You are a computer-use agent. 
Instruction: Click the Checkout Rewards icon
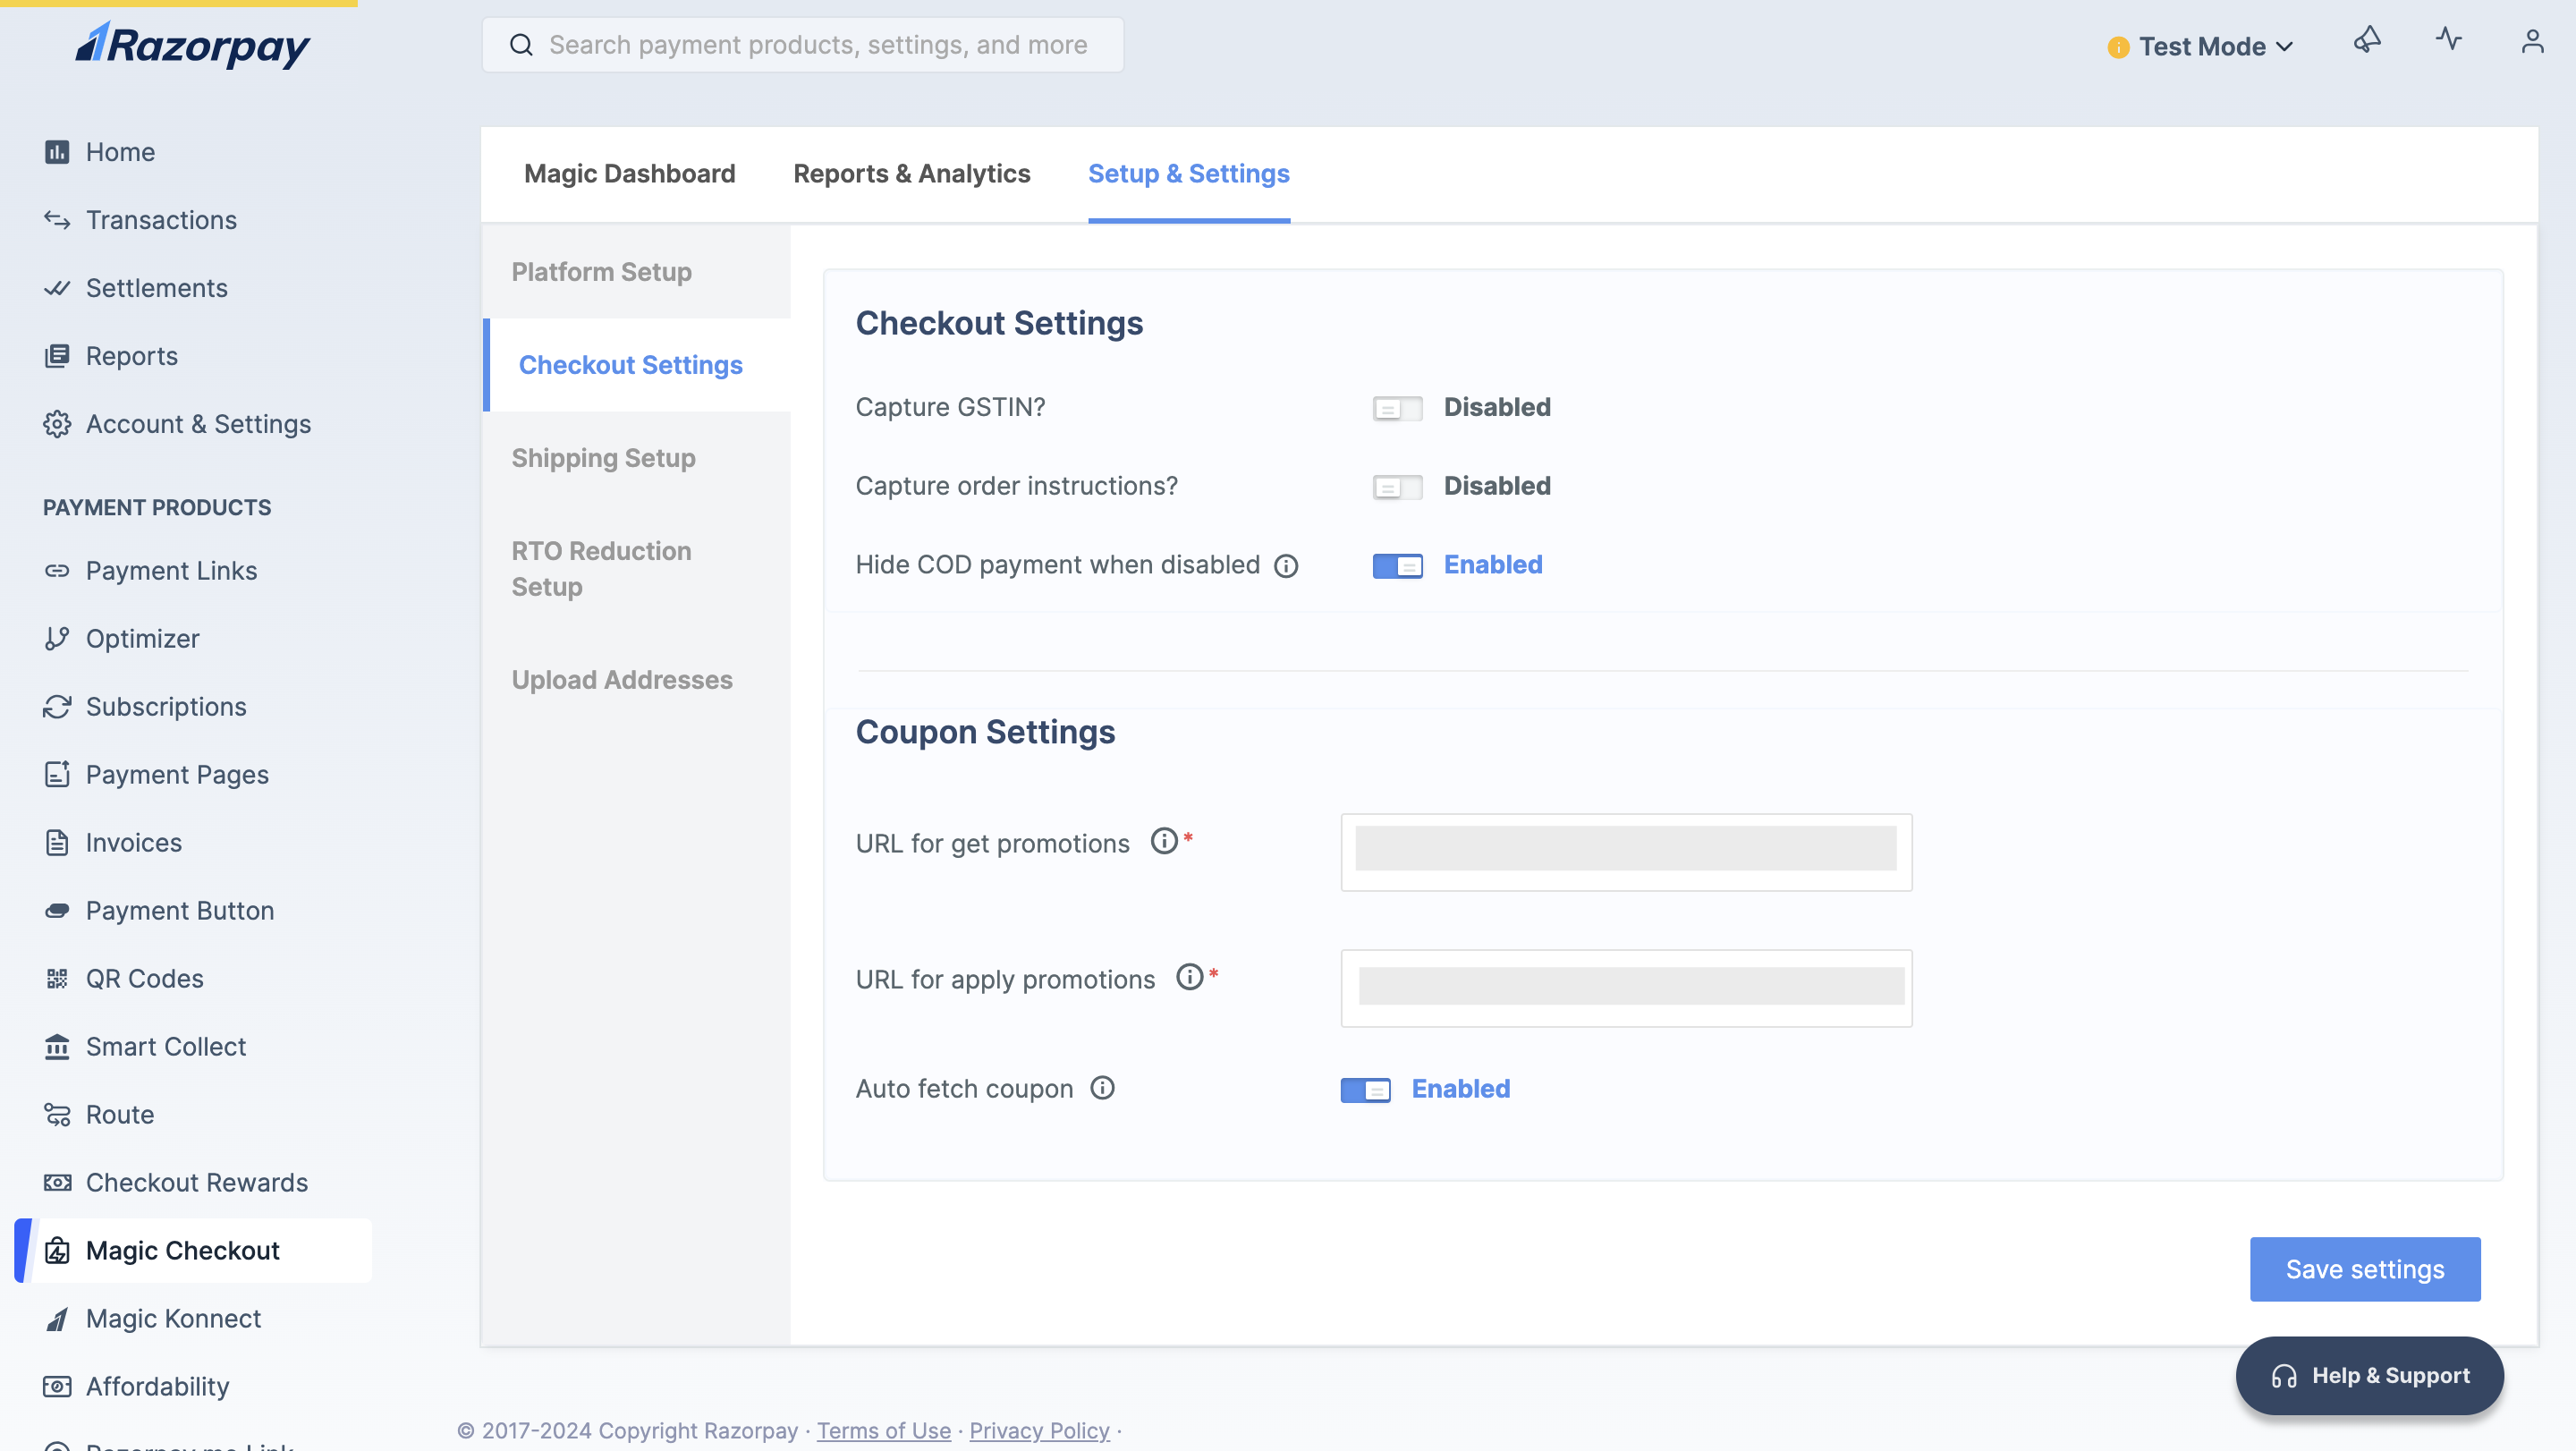coord(57,1183)
